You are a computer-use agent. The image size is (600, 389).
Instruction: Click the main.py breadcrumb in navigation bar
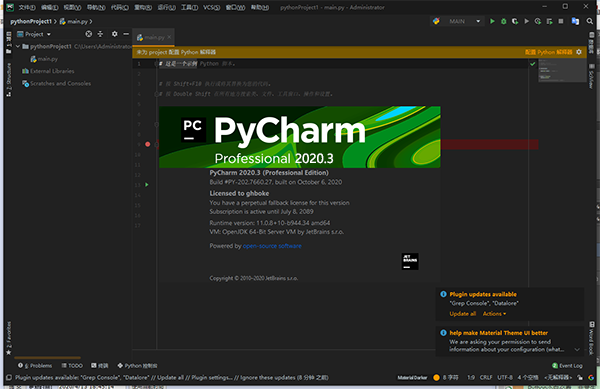[74, 21]
